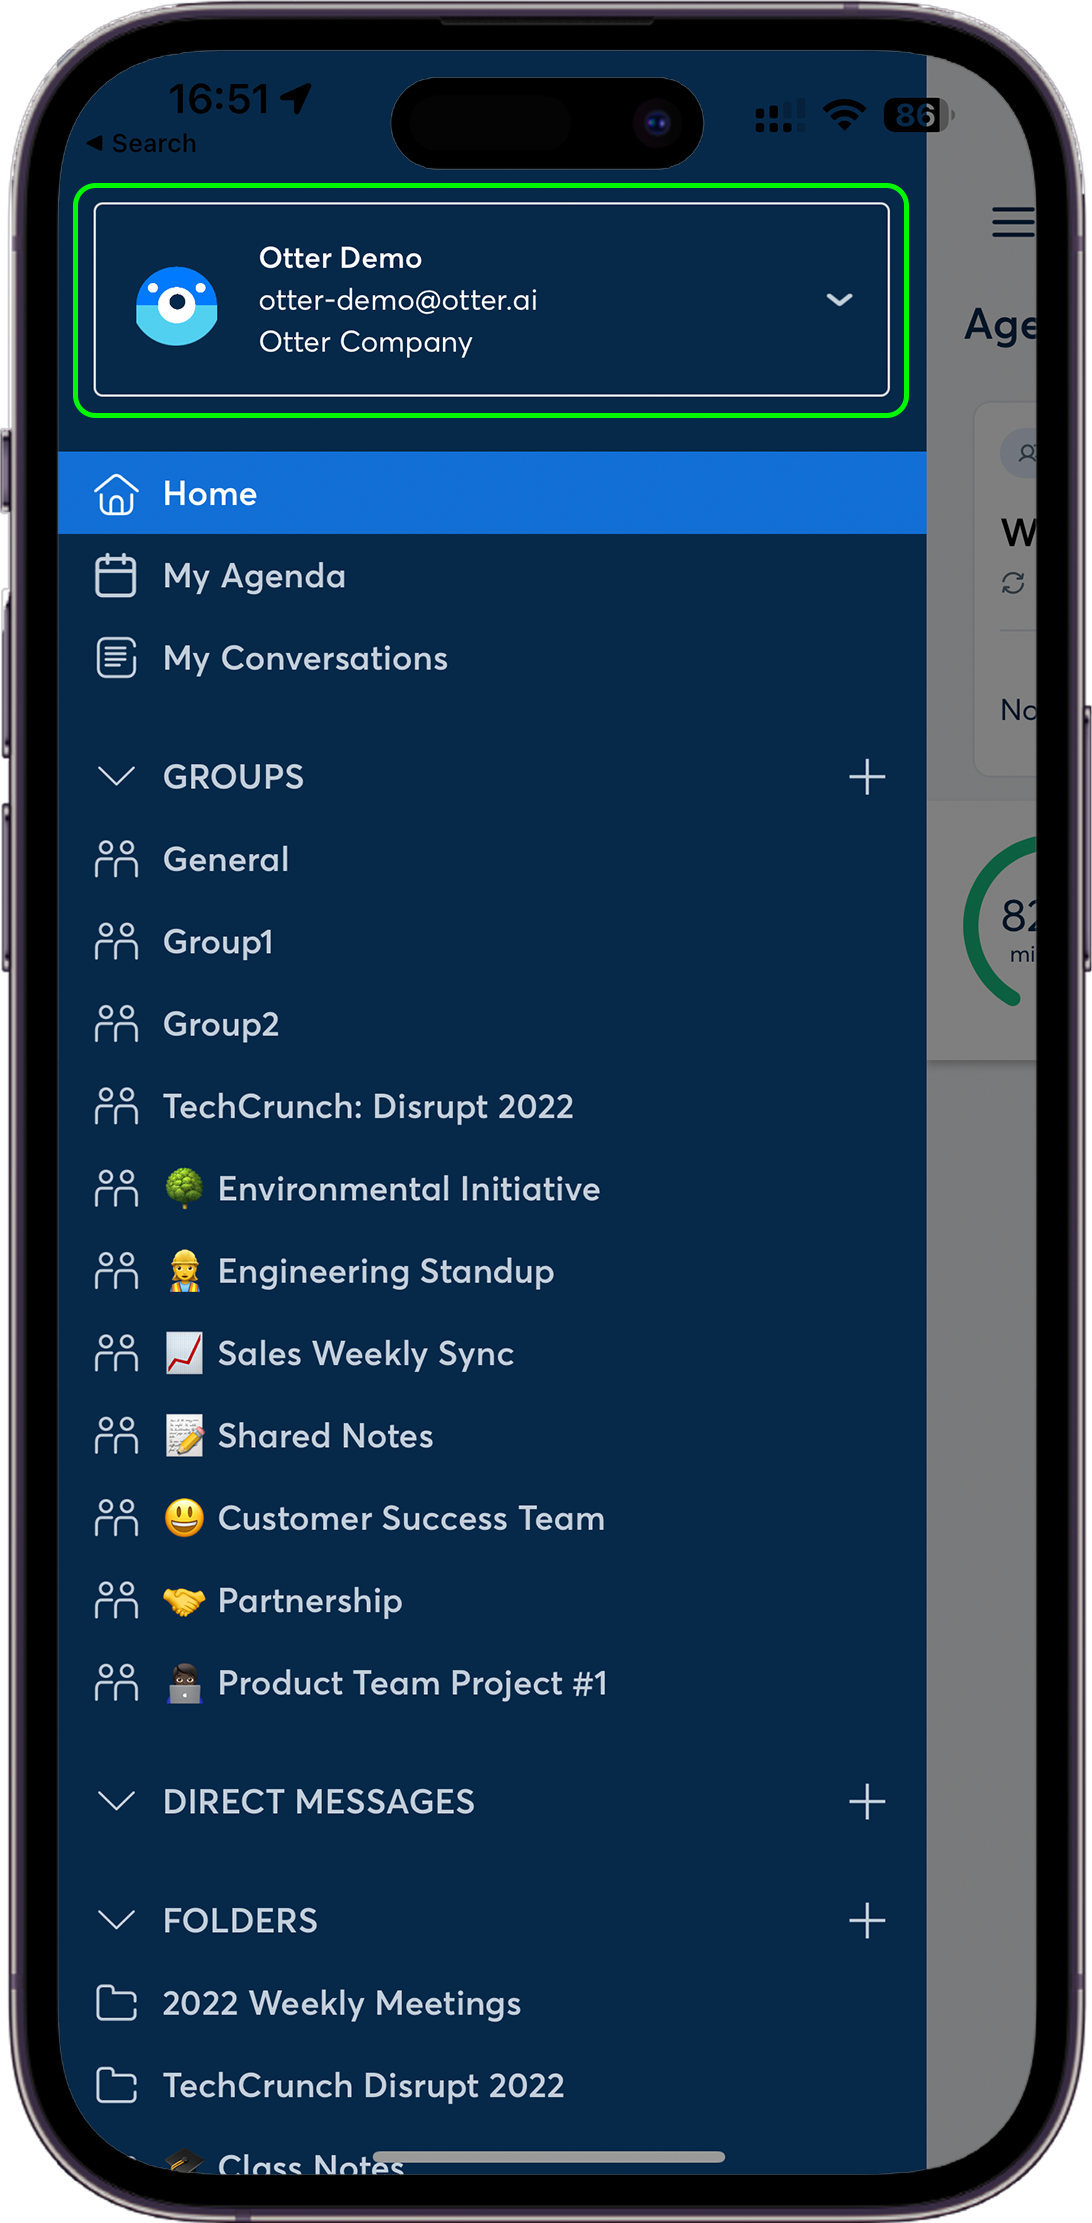The width and height of the screenshot is (1092, 2223).
Task: Click people icon beside Group1
Action: [x=116, y=941]
